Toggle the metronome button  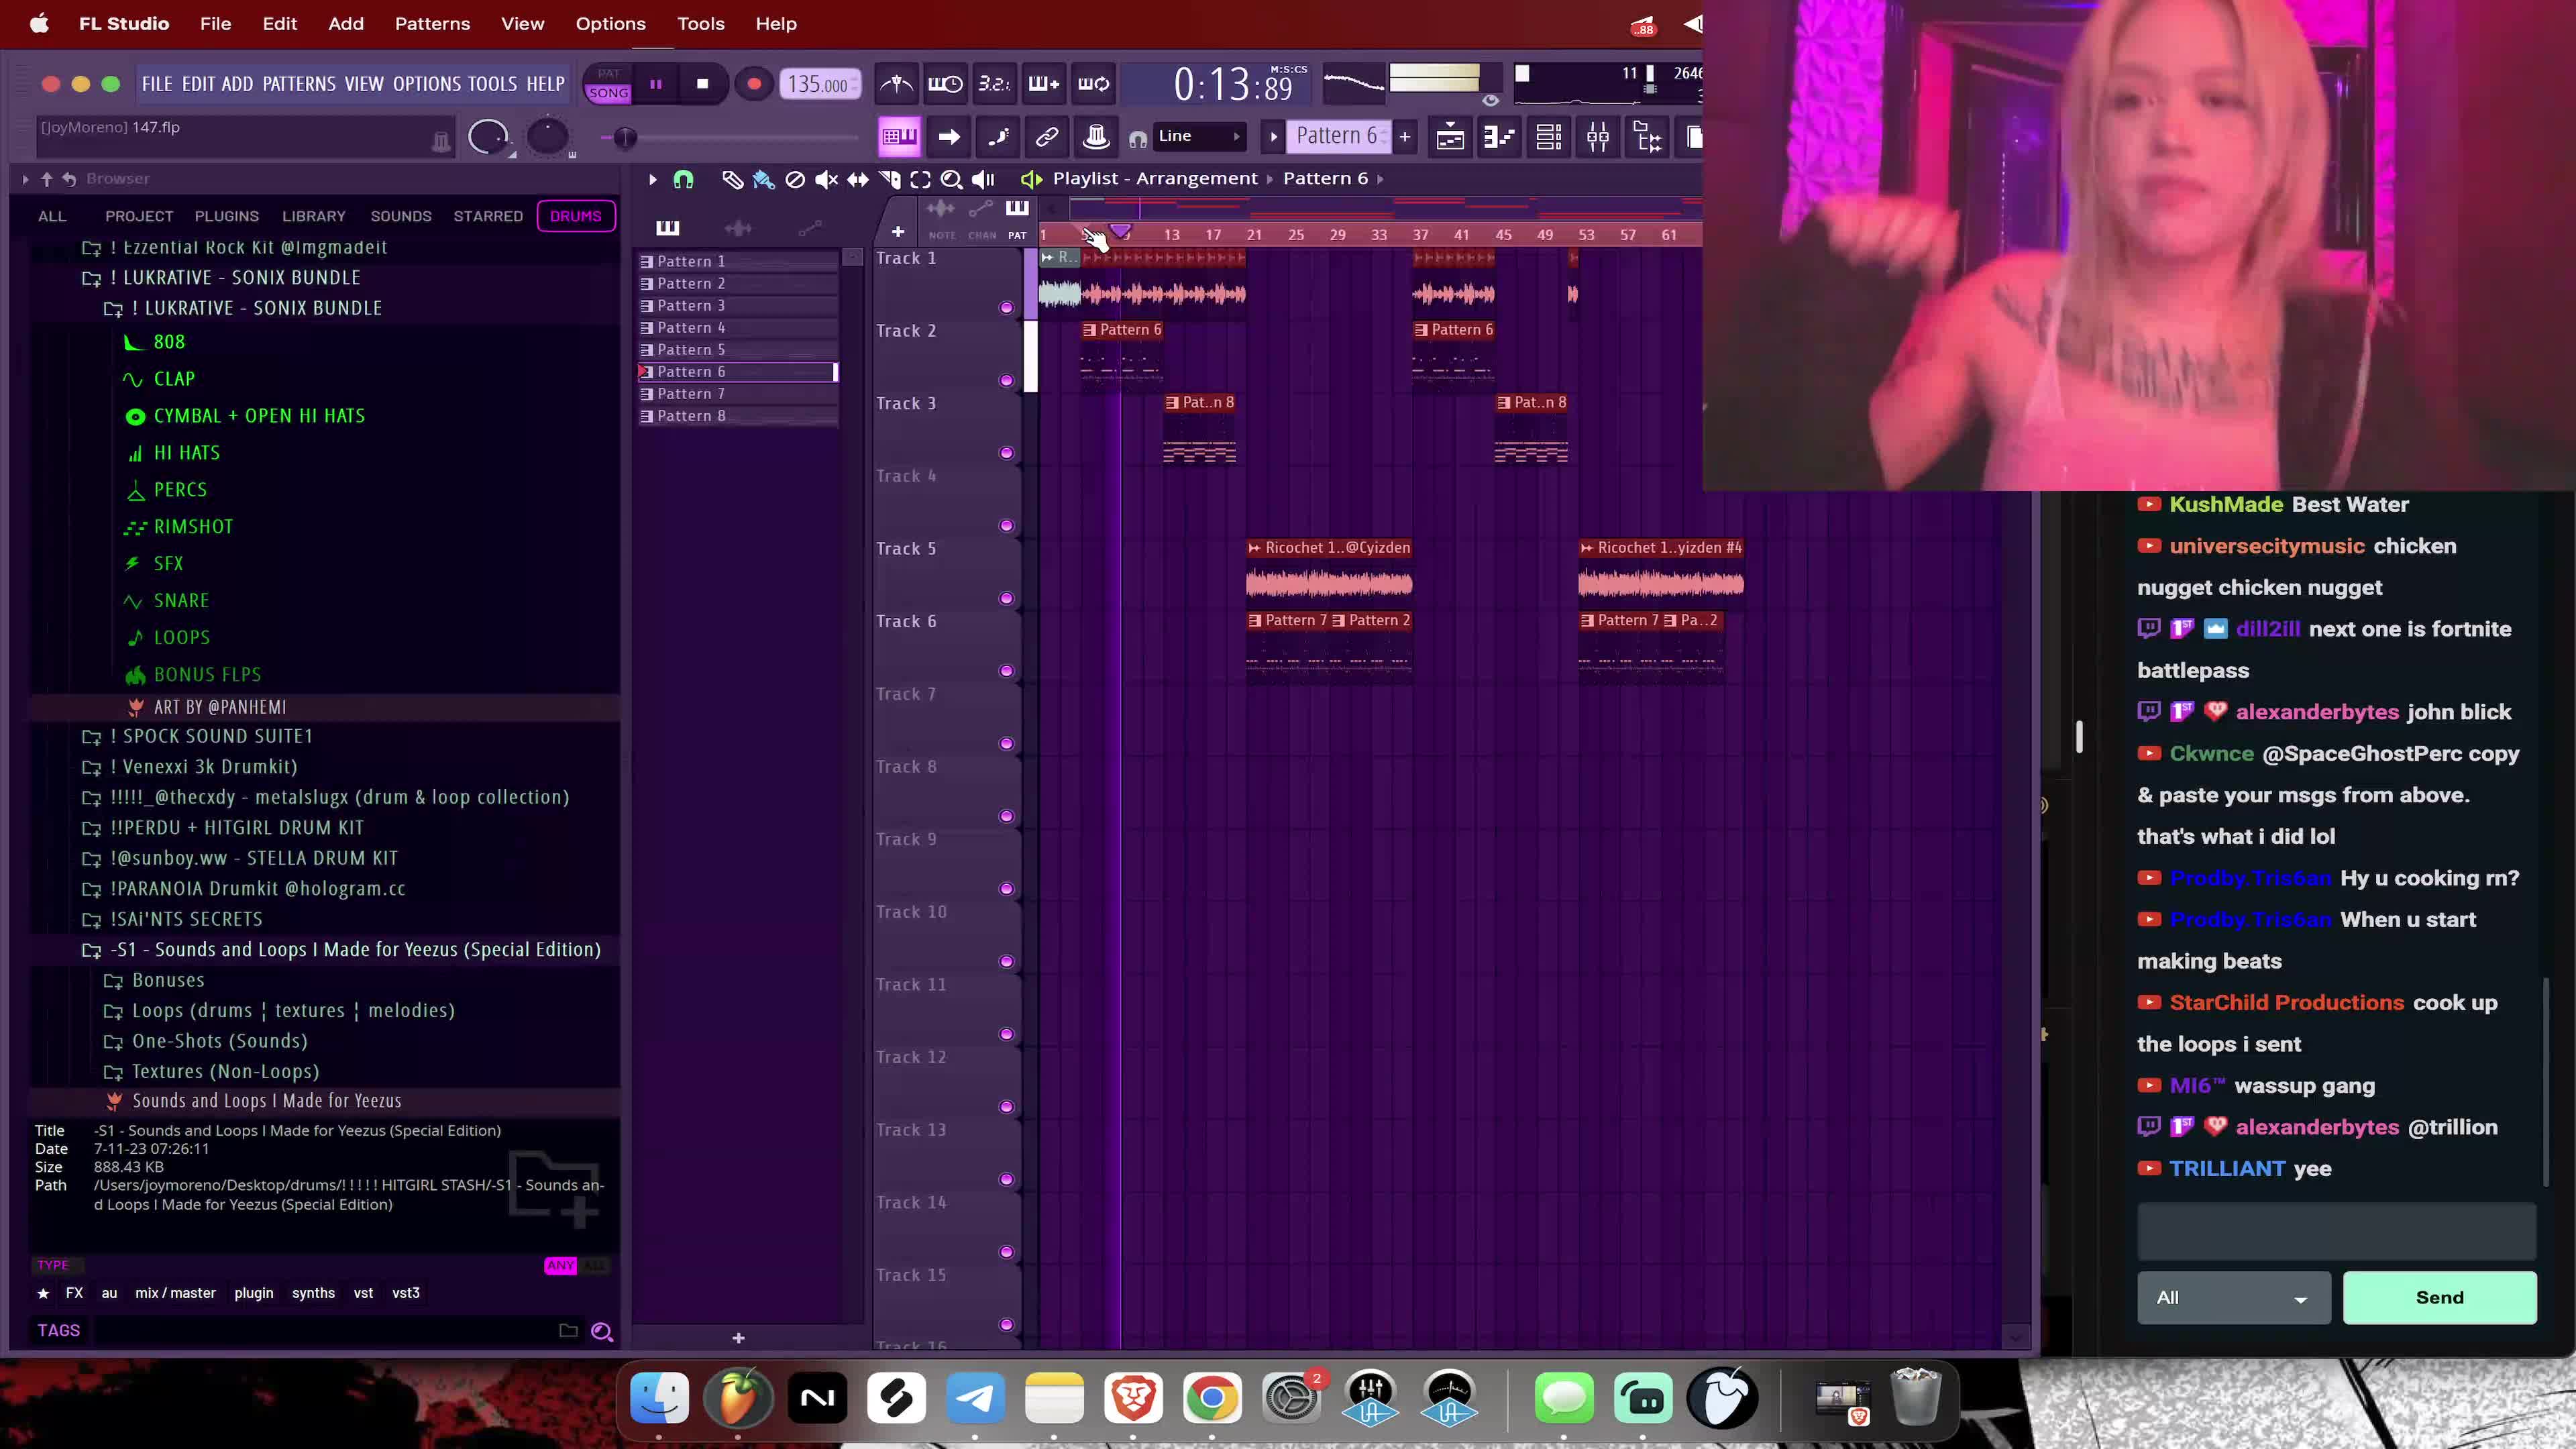[x=896, y=84]
